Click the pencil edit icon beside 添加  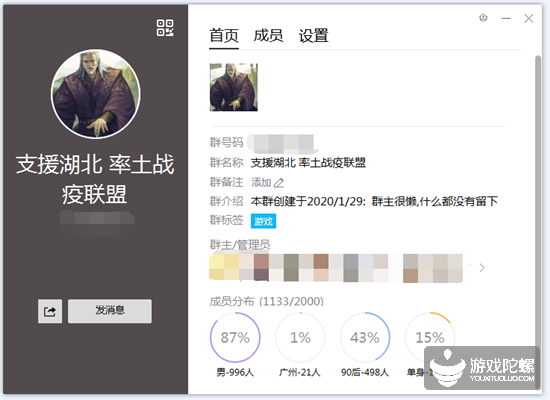coord(279,183)
